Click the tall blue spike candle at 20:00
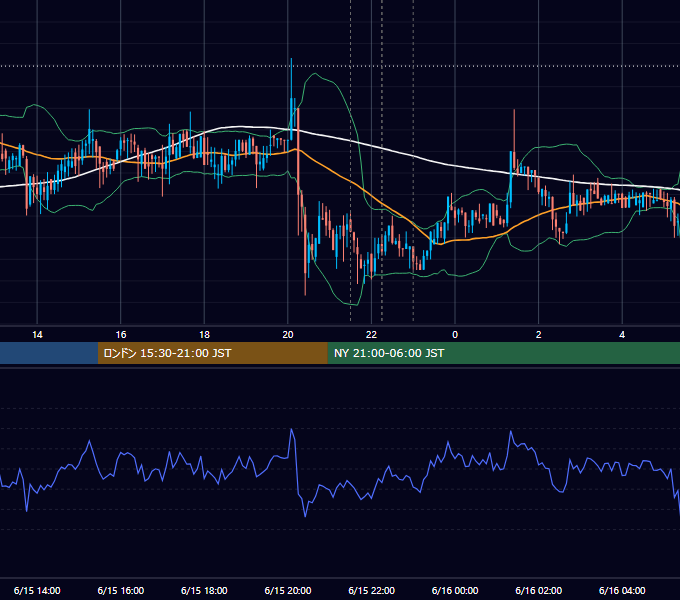The width and height of the screenshot is (680, 600). (x=291, y=99)
